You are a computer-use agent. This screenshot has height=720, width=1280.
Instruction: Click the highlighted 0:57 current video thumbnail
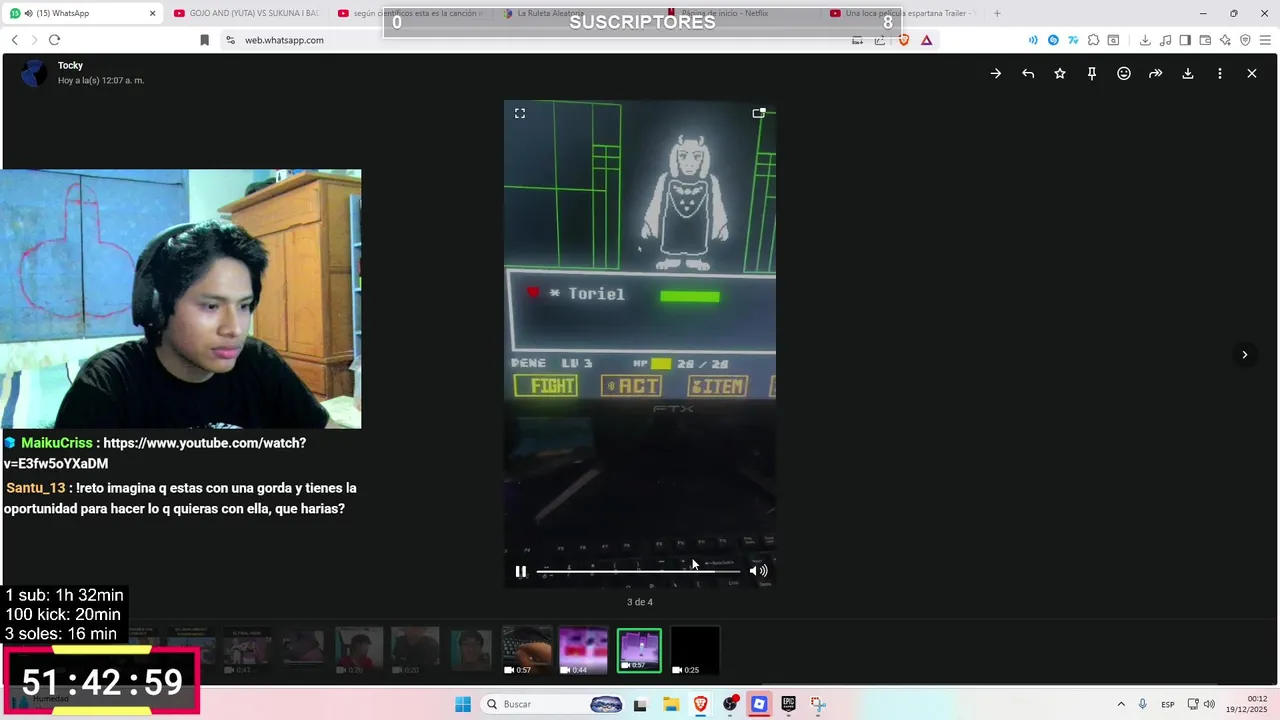(639, 651)
